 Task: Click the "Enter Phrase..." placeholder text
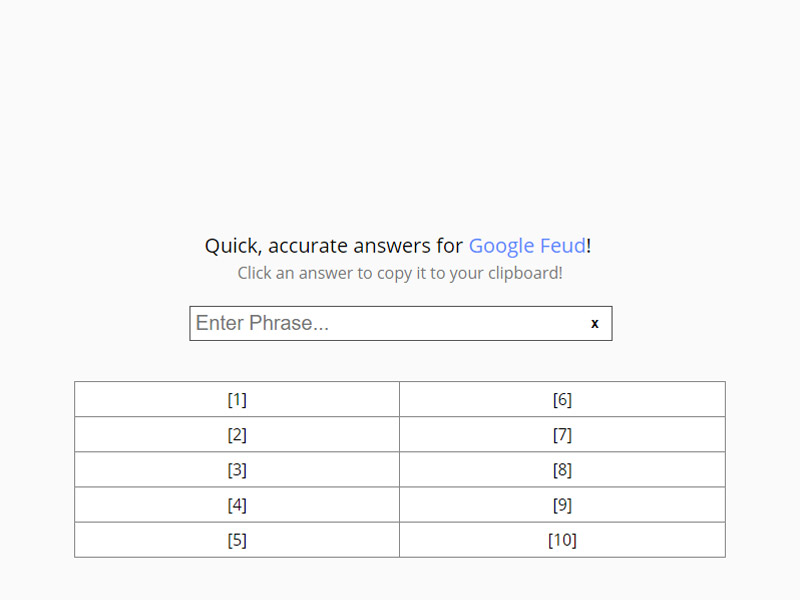pyautogui.click(x=262, y=323)
